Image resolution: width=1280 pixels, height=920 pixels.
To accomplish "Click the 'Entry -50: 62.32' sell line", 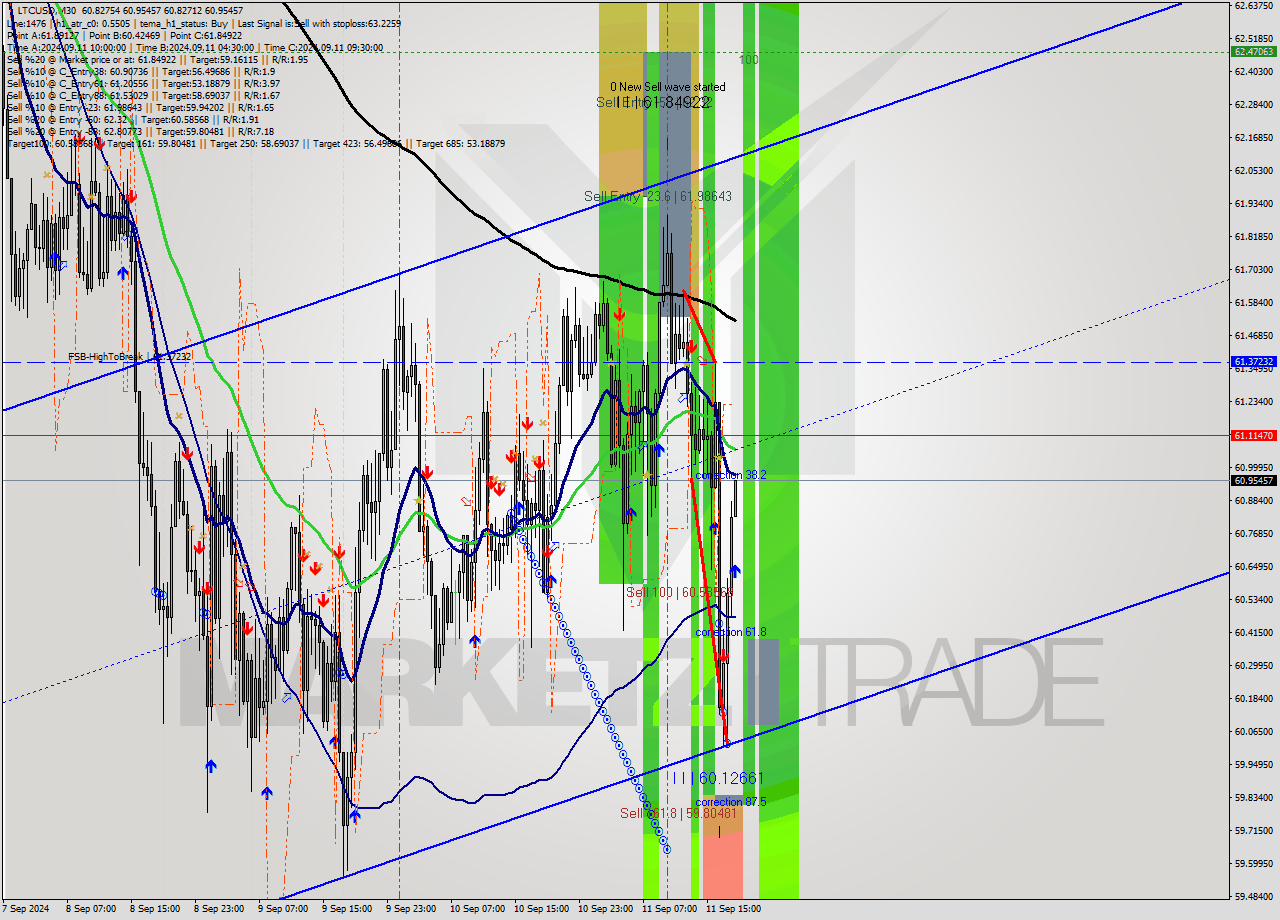I will tap(133, 119).
